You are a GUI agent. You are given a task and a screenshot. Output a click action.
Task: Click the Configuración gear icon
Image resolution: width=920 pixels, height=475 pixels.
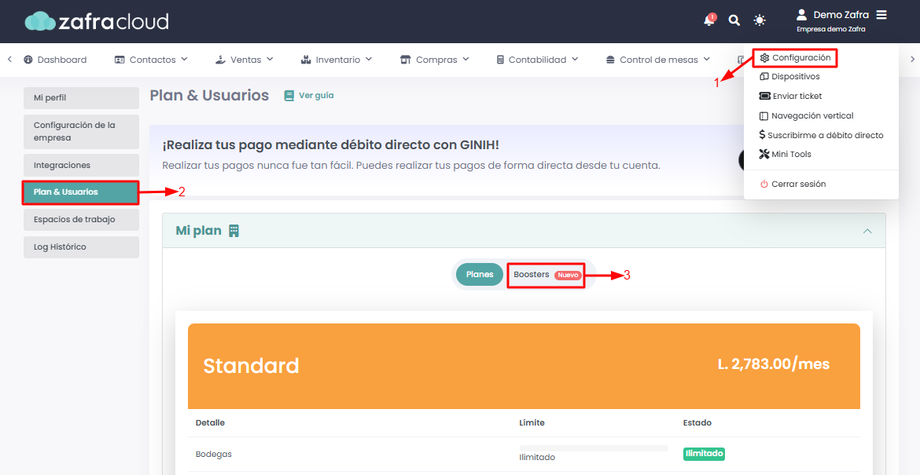coord(764,57)
